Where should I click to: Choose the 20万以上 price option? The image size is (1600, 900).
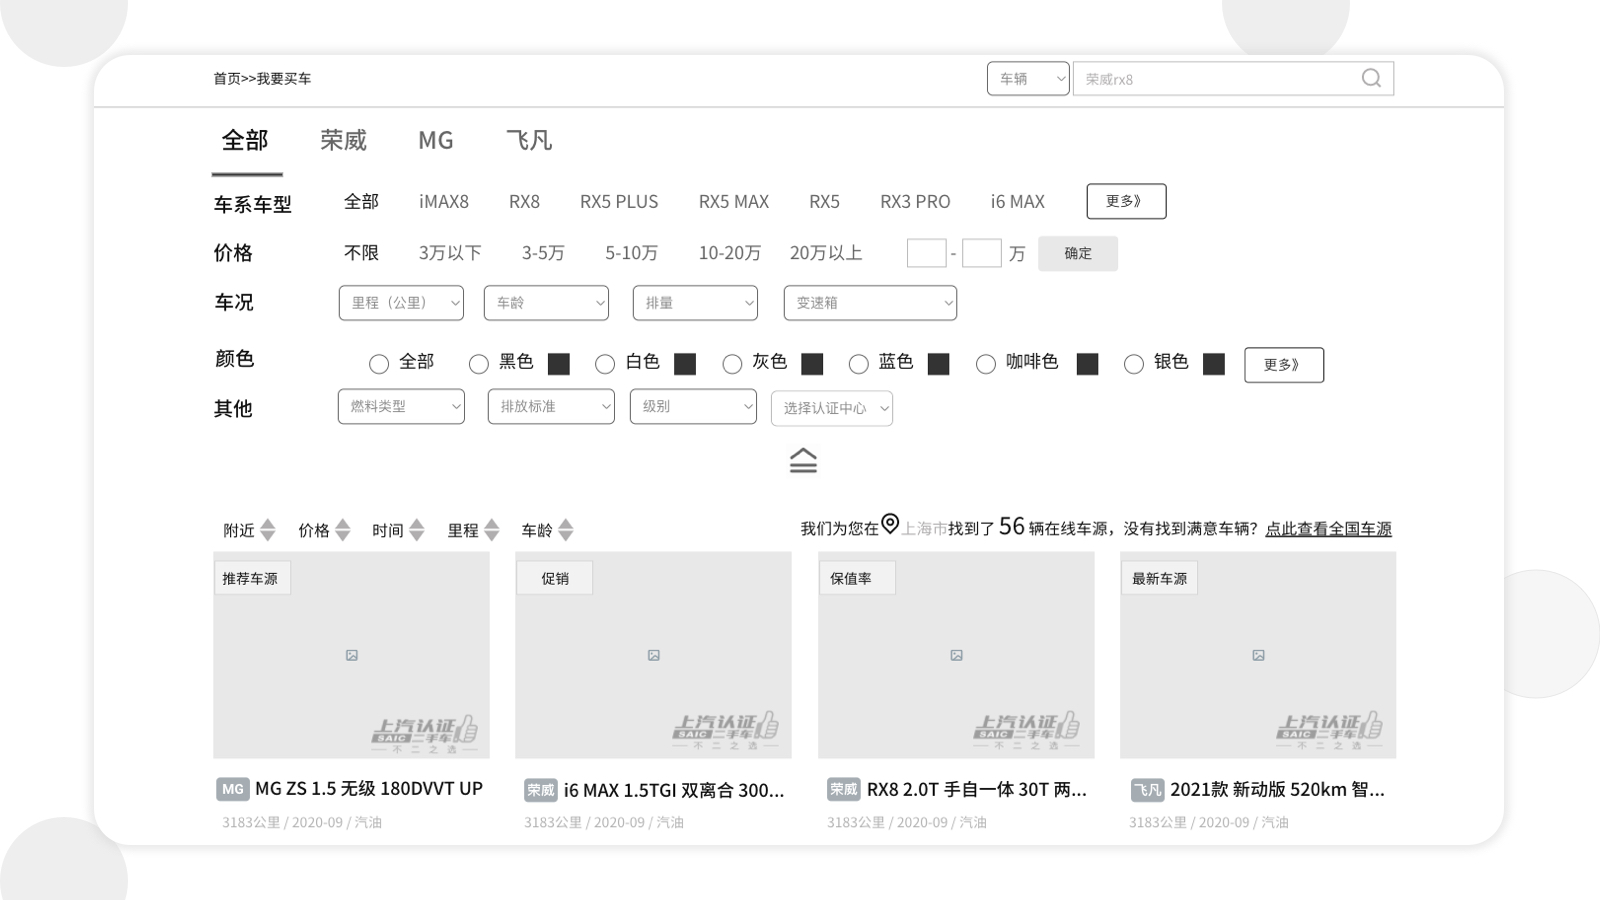pyautogui.click(x=826, y=253)
